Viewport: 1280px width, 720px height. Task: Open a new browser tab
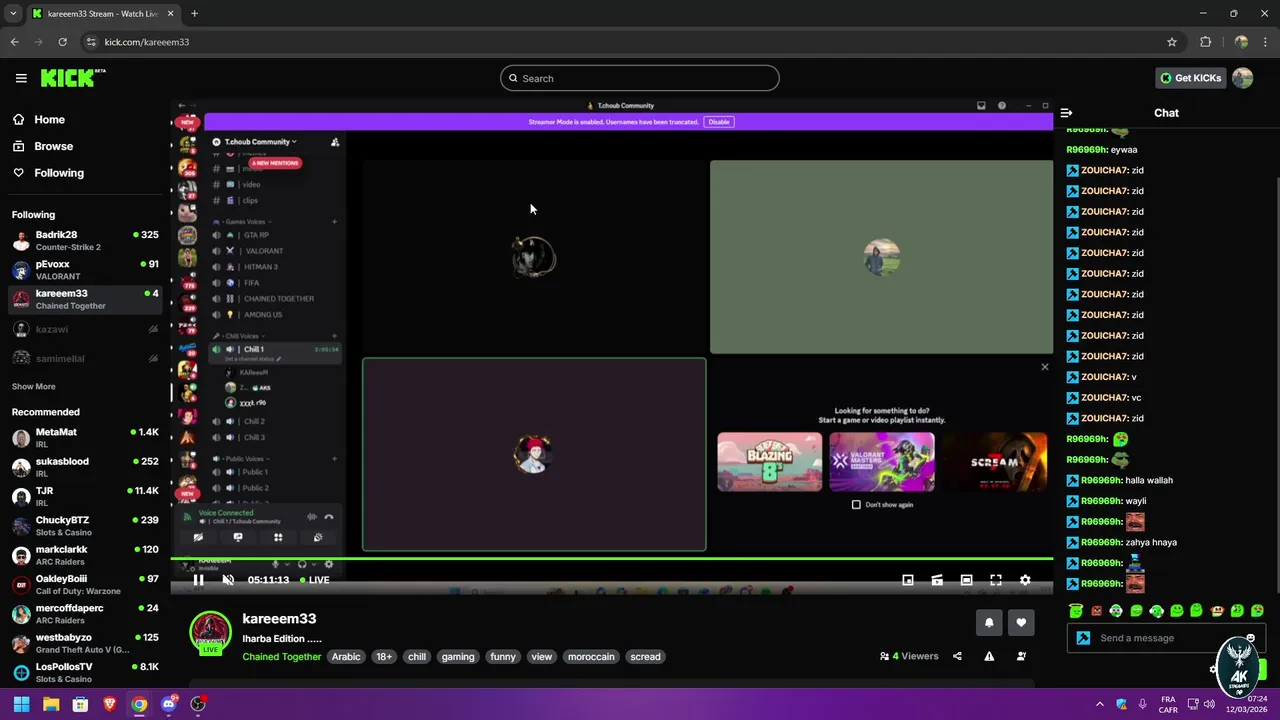point(194,14)
